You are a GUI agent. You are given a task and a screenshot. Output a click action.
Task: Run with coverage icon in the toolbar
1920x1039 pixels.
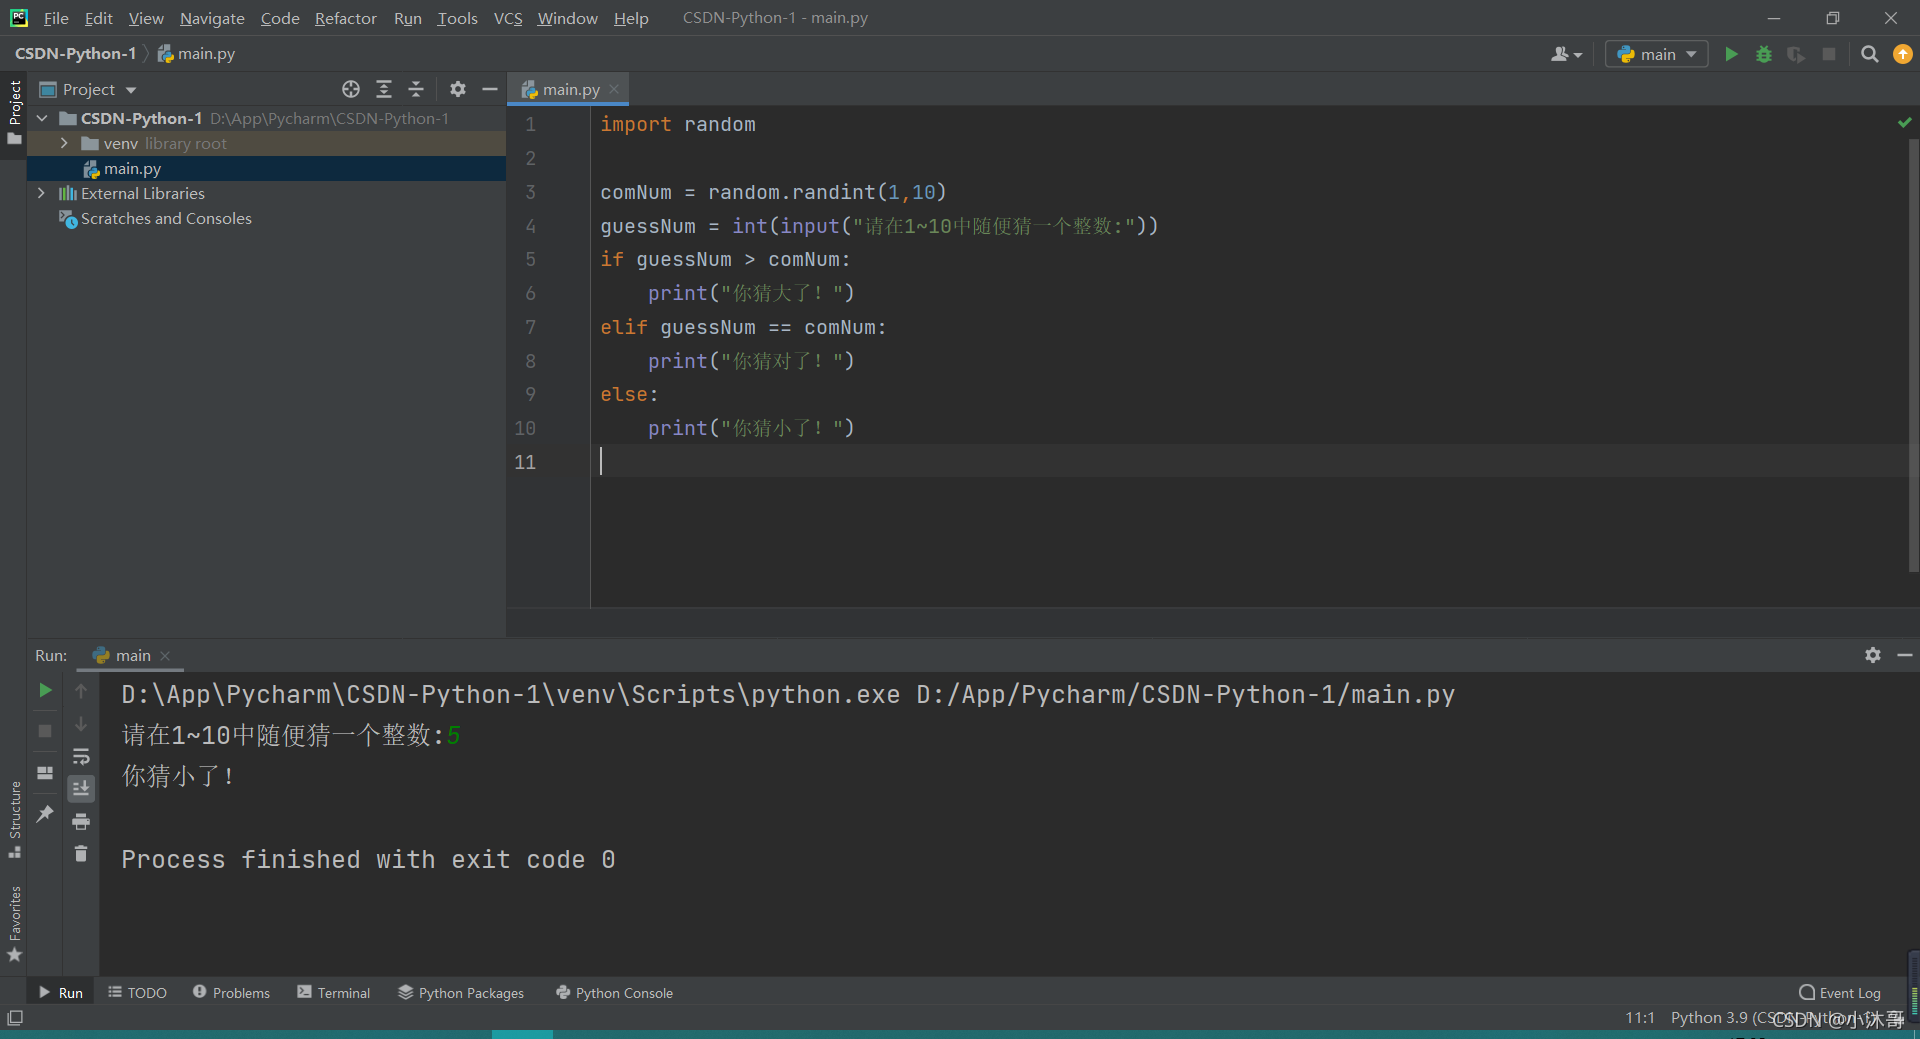point(1797,54)
